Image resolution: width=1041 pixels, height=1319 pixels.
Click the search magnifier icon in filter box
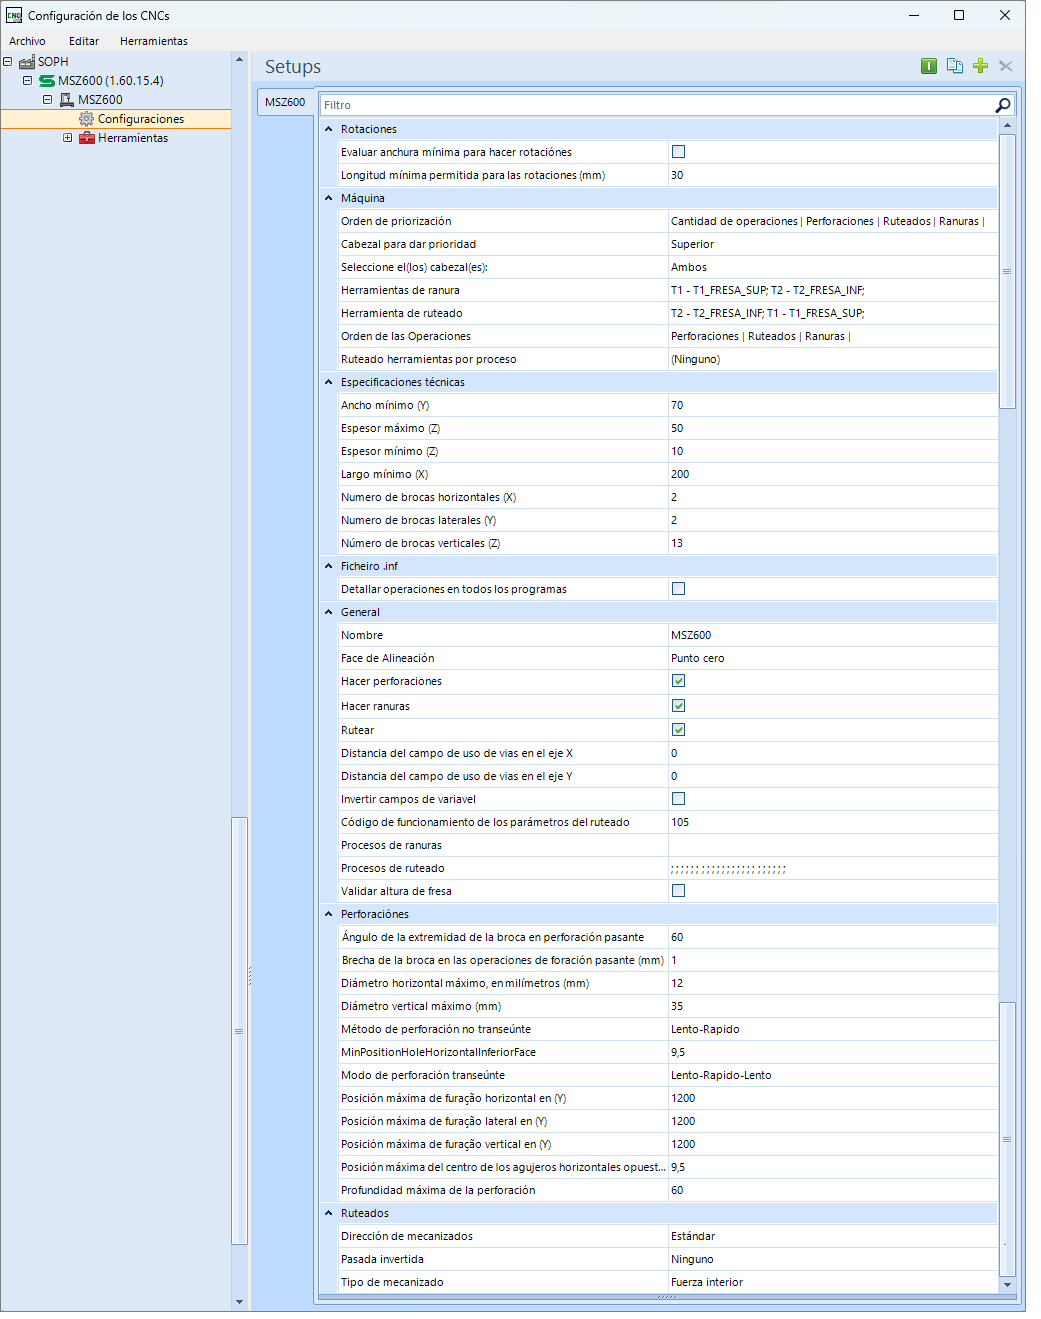click(1002, 105)
